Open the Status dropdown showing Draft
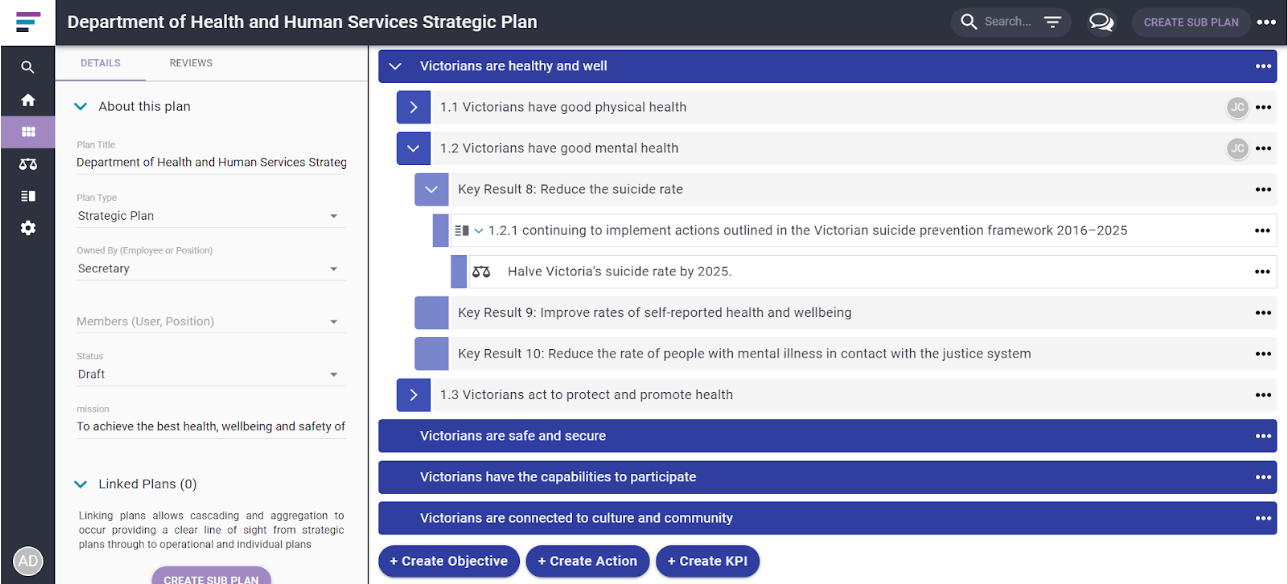1287x584 pixels. [211, 374]
